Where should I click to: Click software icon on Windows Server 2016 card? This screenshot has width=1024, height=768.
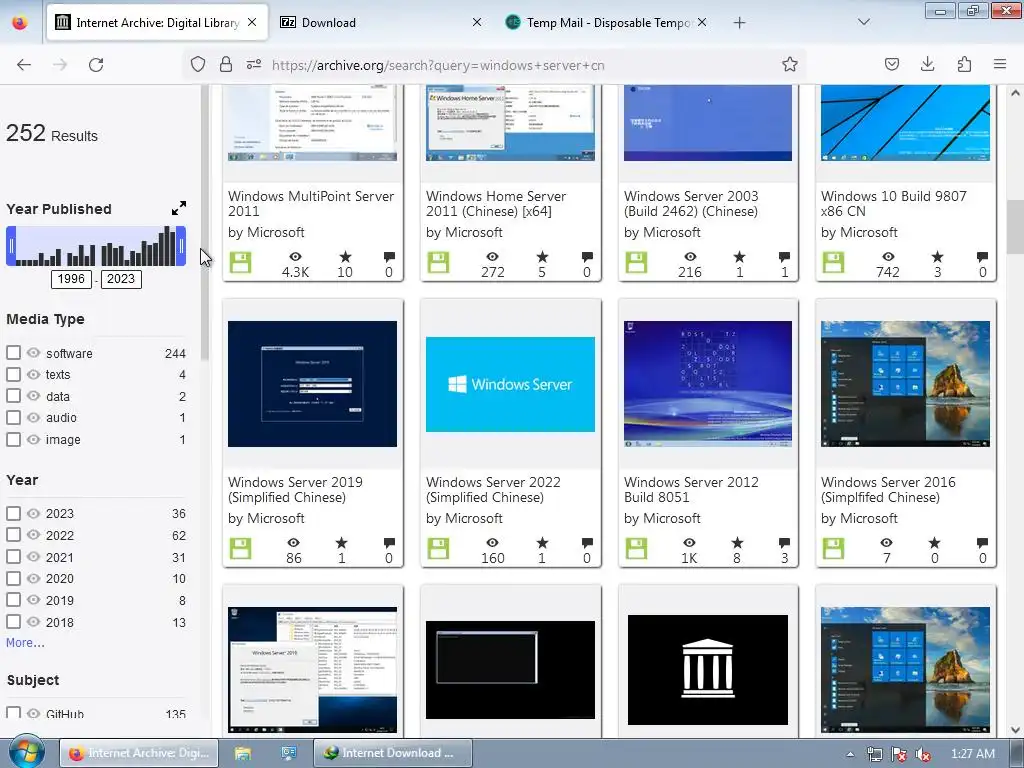click(833, 548)
